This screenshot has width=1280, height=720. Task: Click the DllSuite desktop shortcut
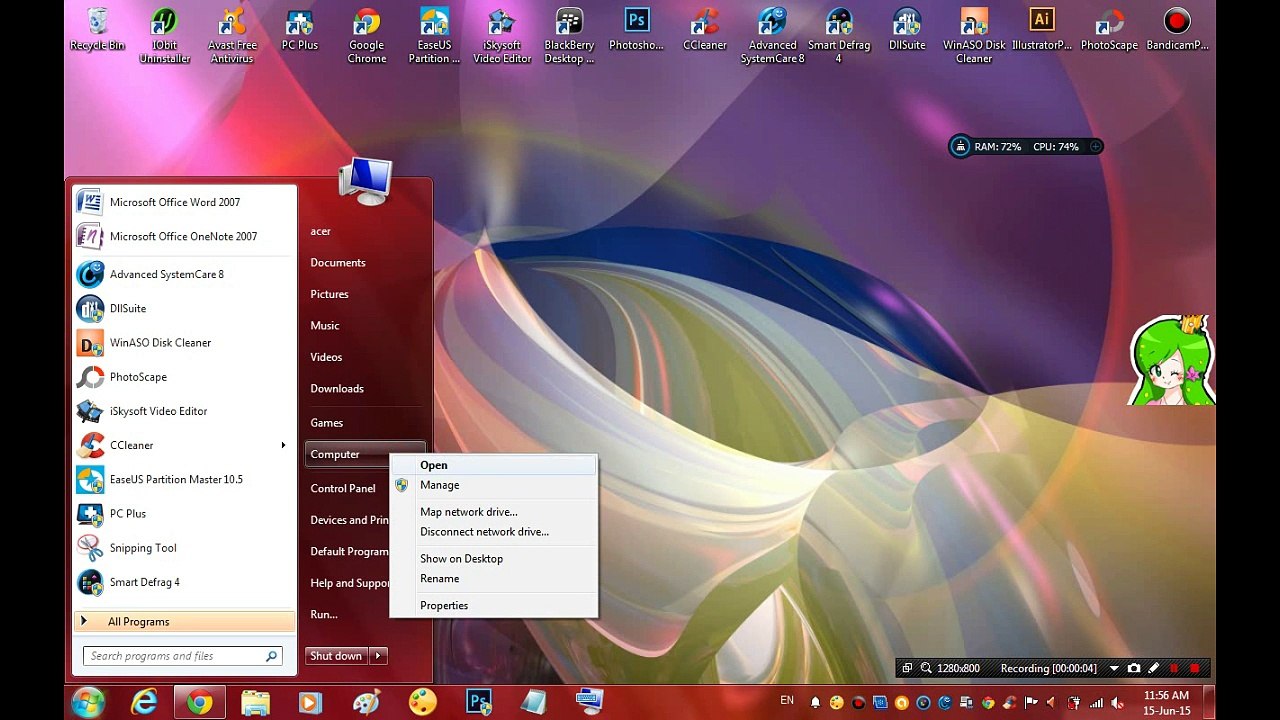pos(907,30)
